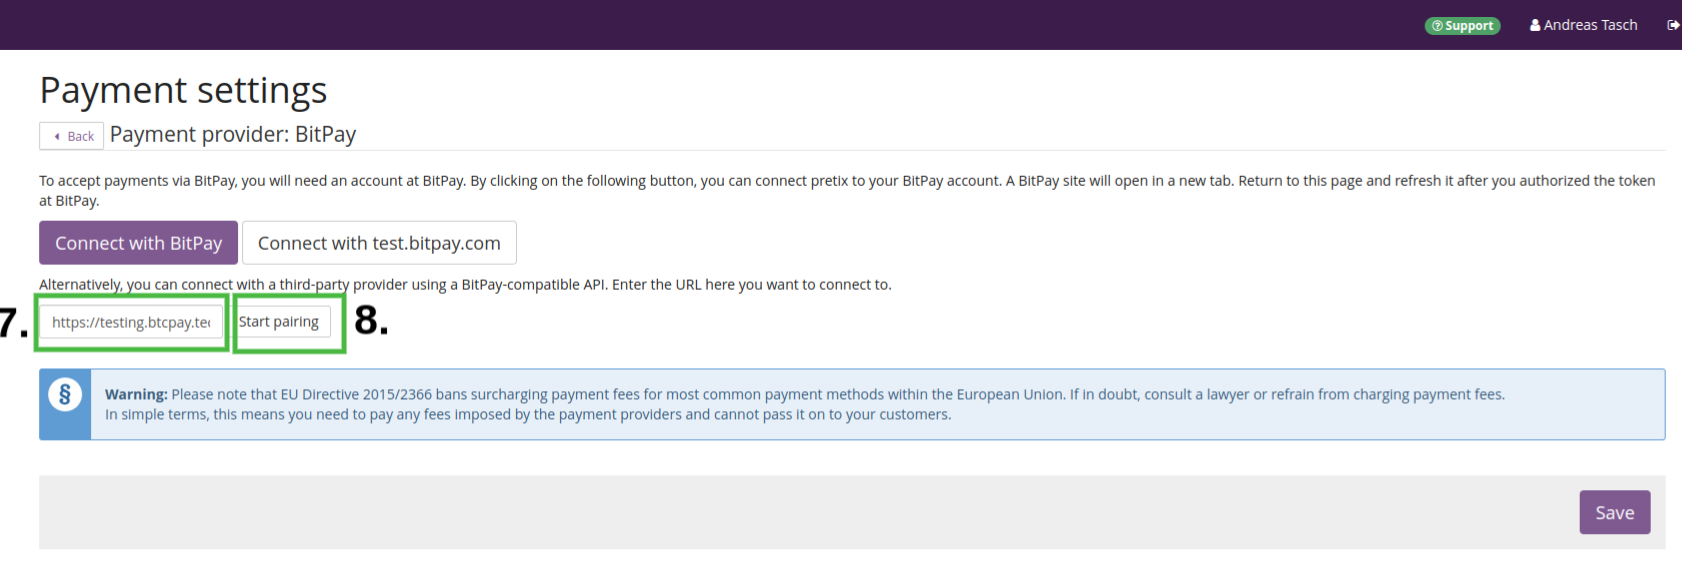Viewport: 1682px width, 562px height.
Task: Click the EU Directive 2015/2366 warning sentence
Action: (800, 395)
